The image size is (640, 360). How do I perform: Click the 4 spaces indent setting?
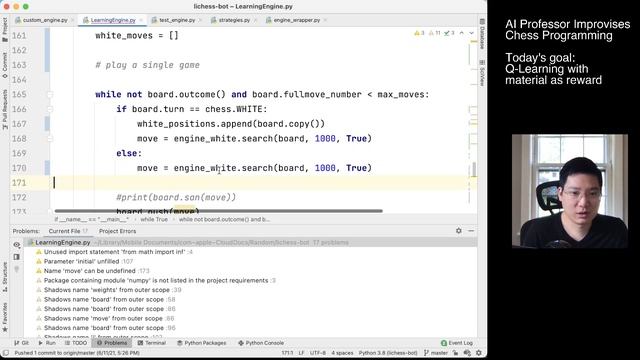(342, 353)
